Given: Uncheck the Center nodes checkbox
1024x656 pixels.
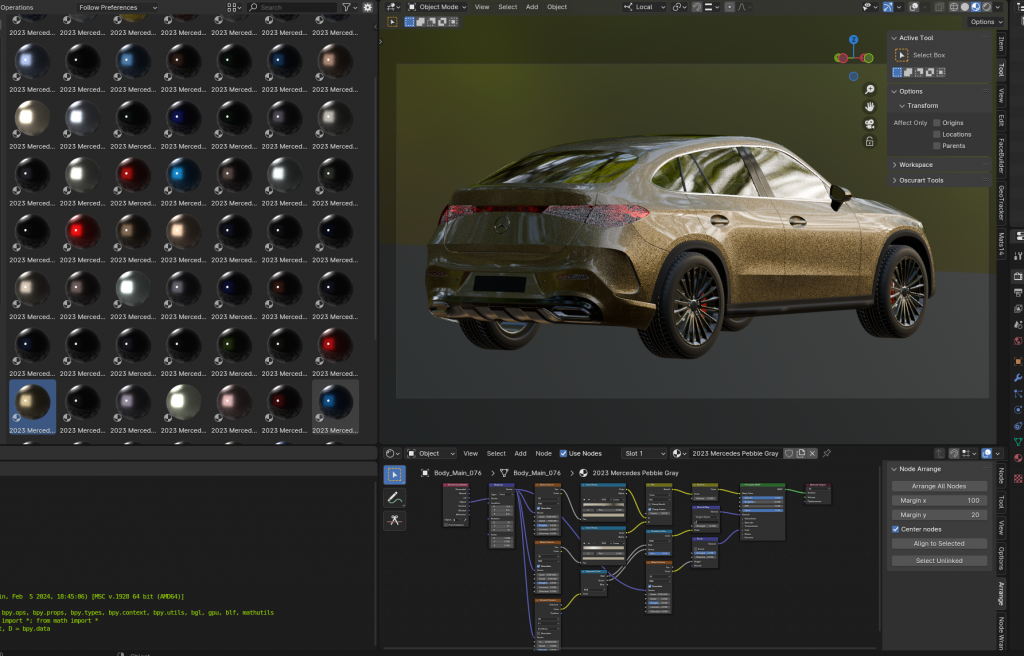Looking at the screenshot, I should pyautogui.click(x=895, y=529).
